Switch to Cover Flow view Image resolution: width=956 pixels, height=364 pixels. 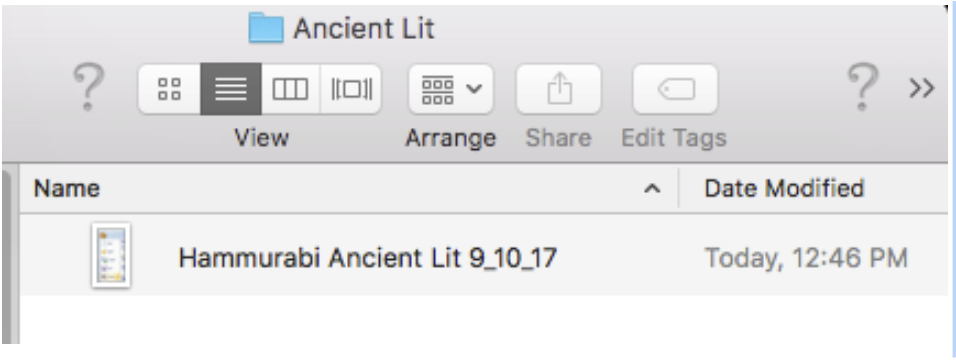(351, 89)
